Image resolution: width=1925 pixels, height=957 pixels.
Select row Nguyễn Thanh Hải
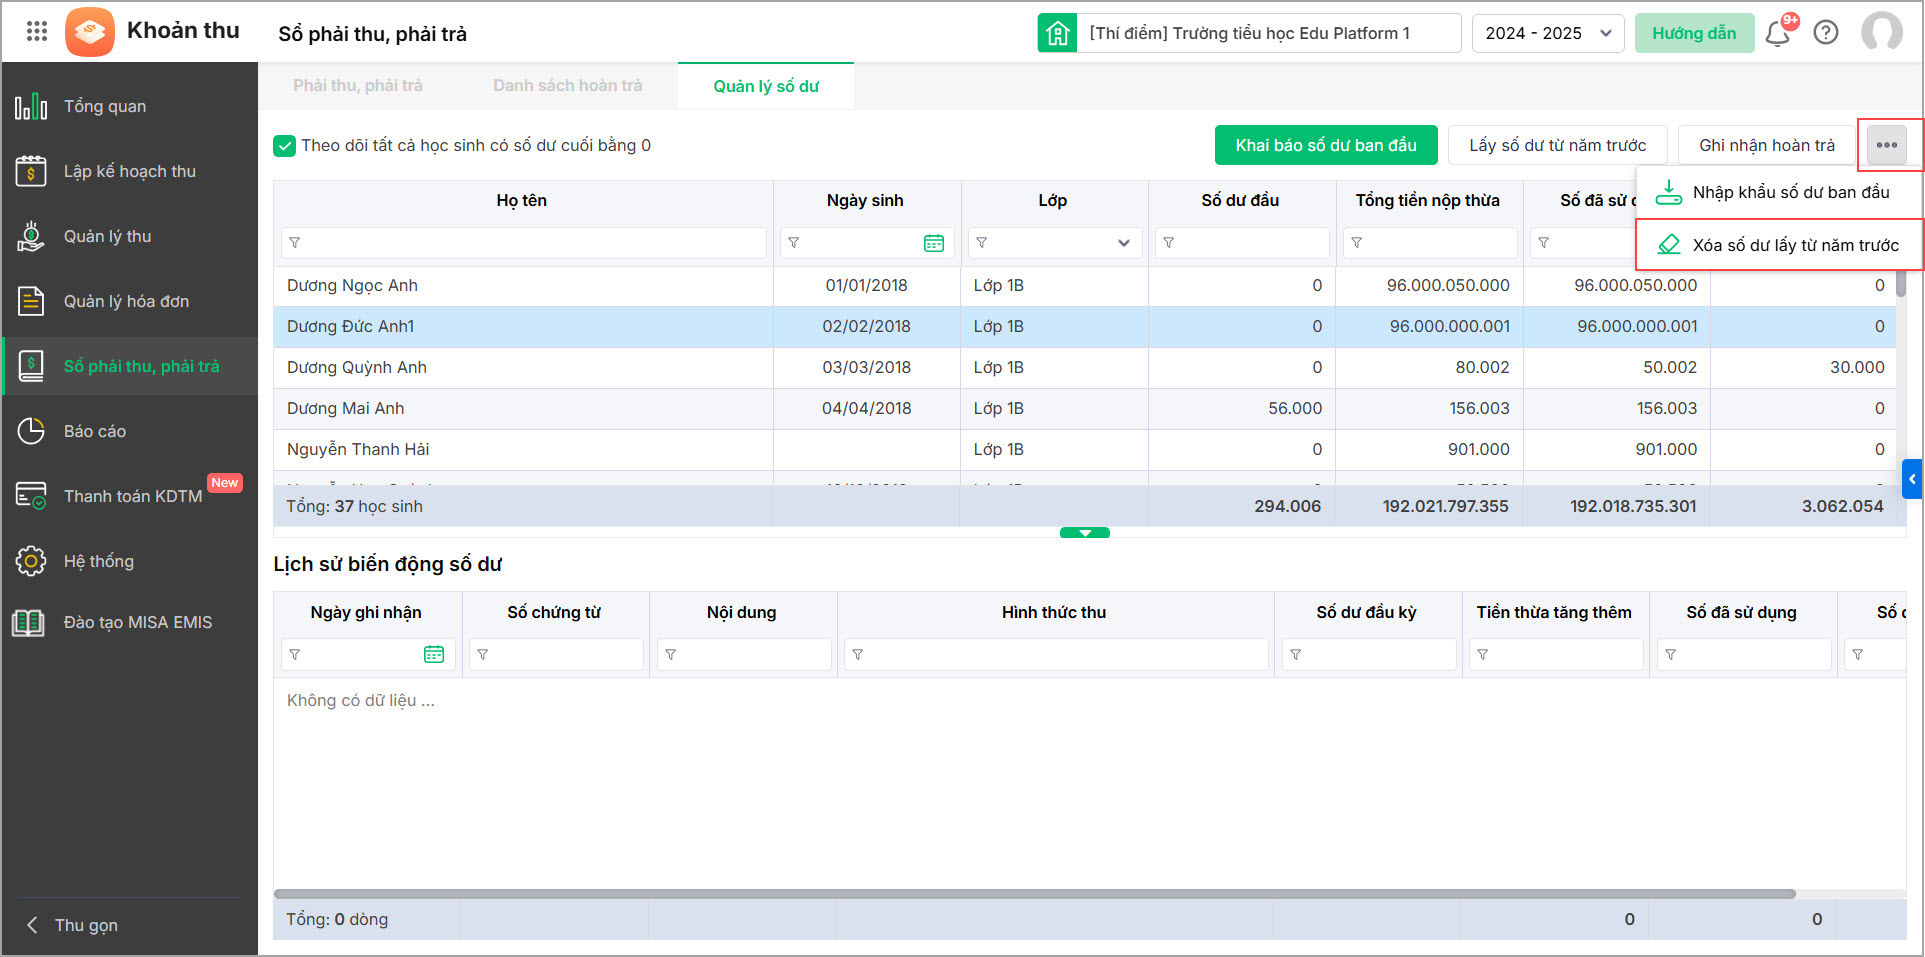pyautogui.click(x=1085, y=450)
